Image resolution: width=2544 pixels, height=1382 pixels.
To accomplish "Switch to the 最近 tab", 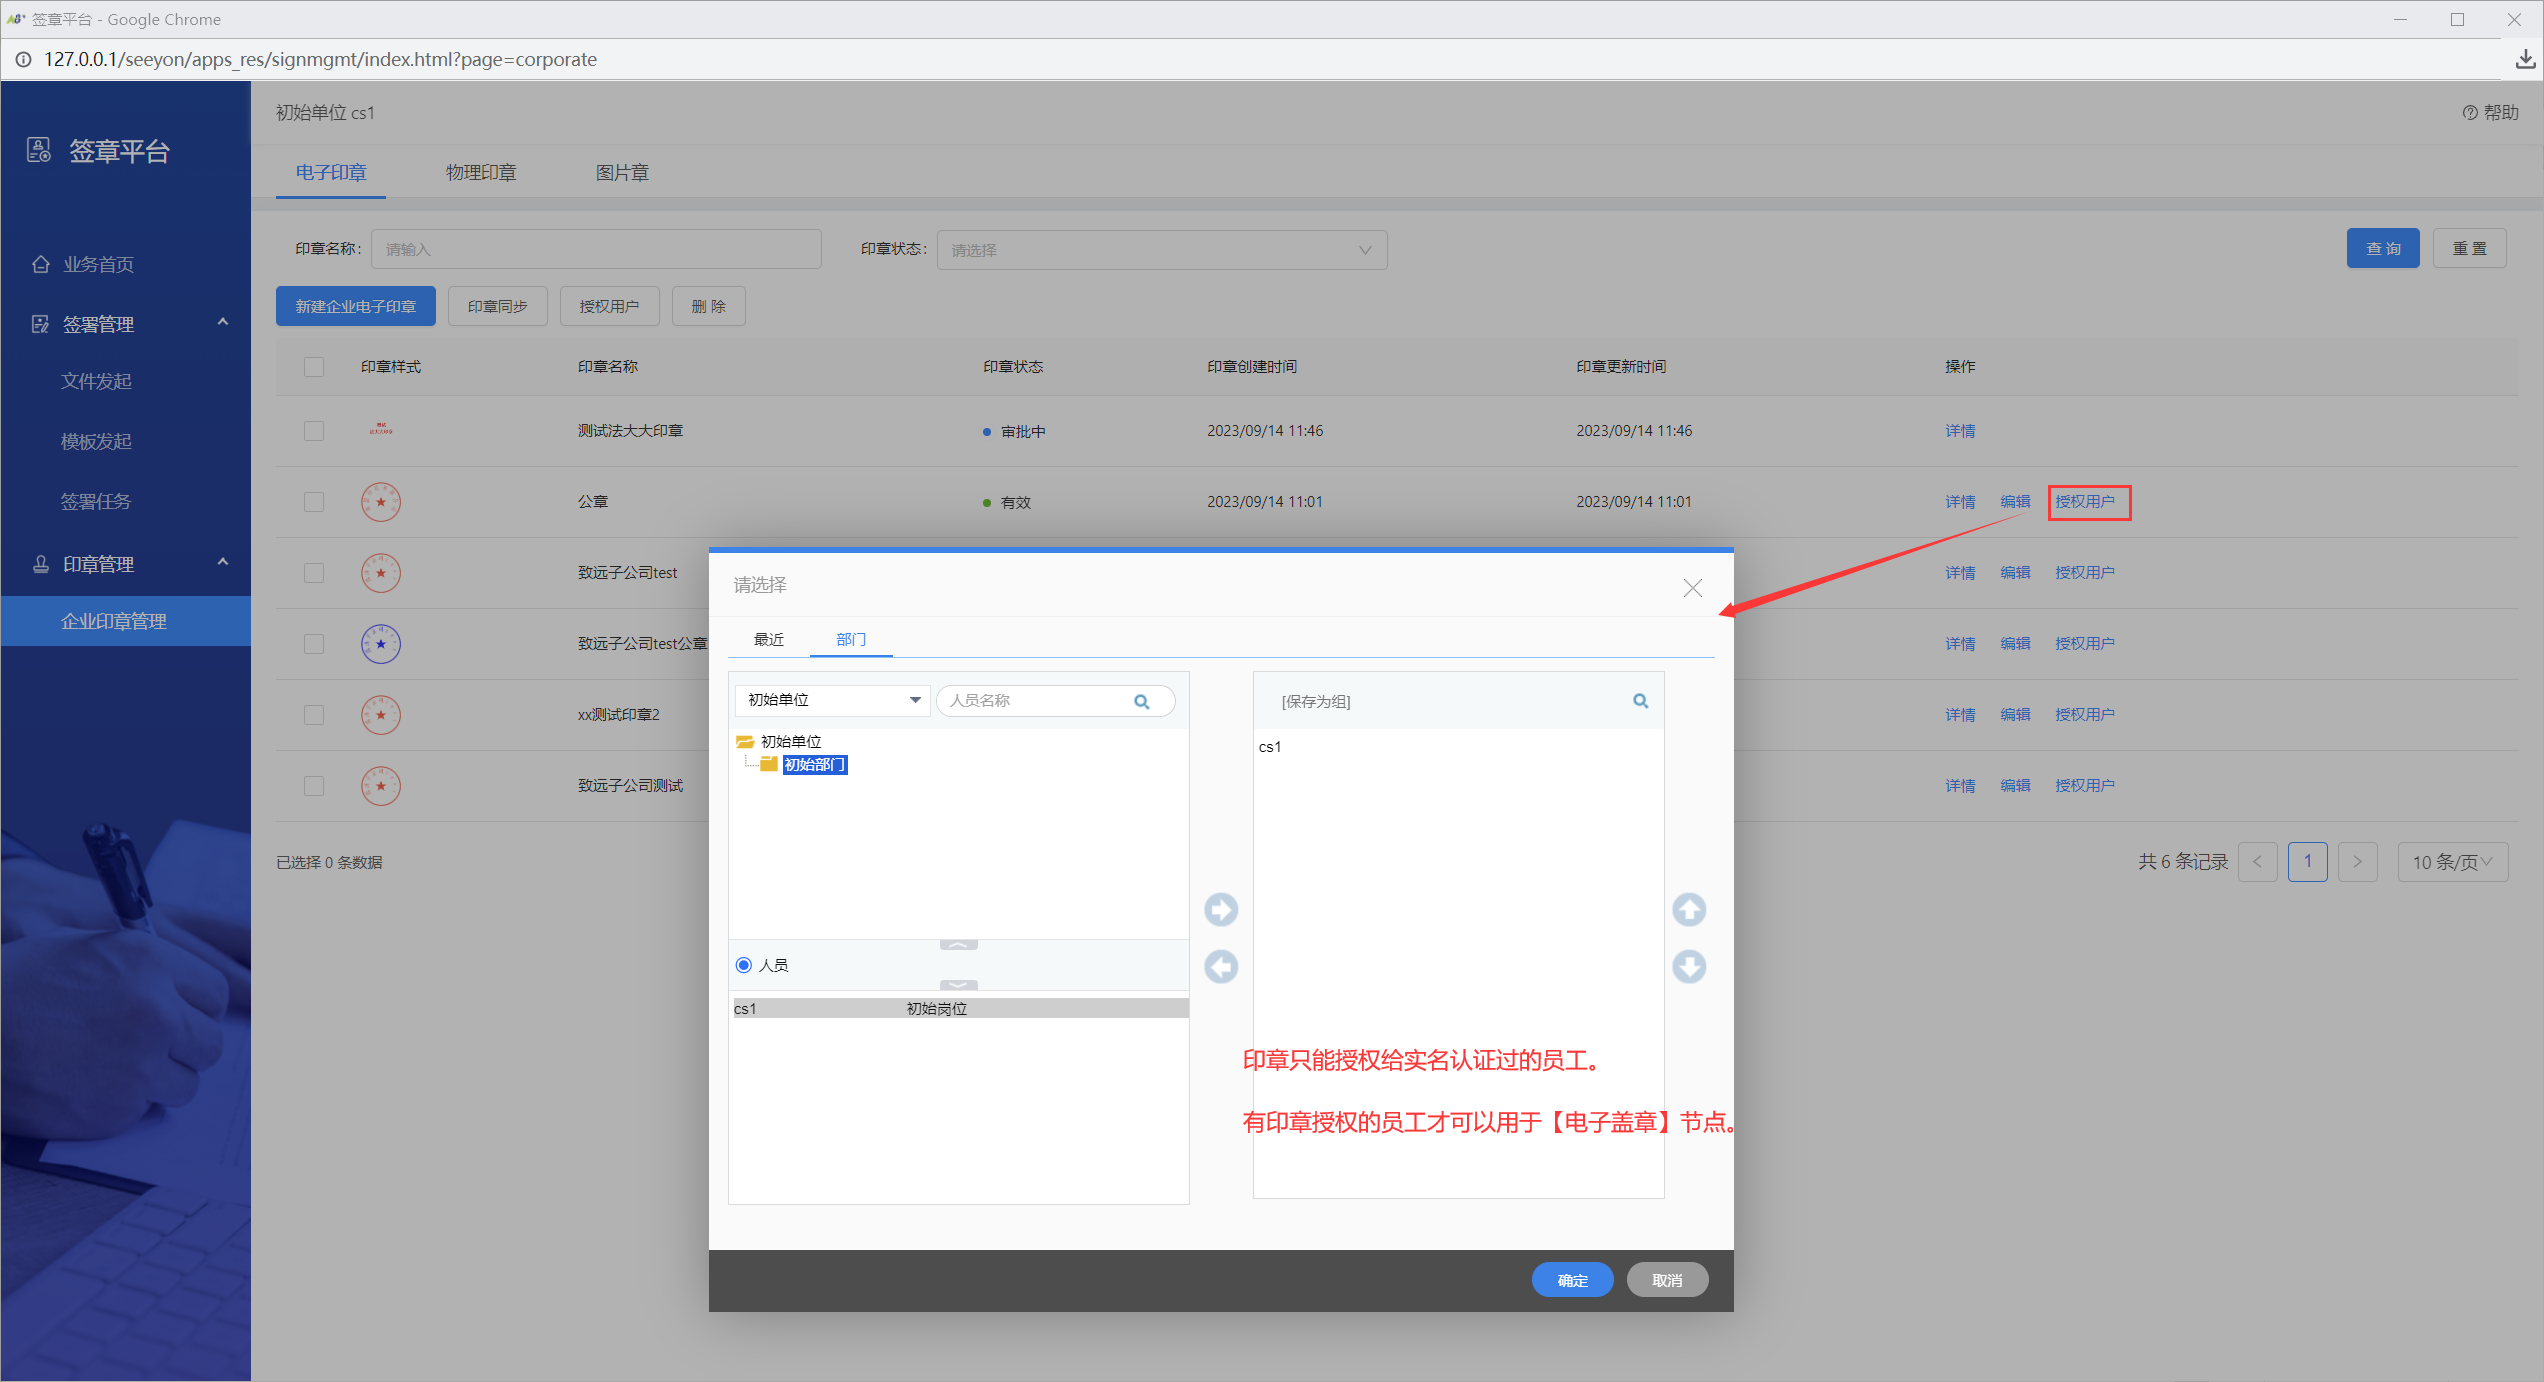I will [768, 639].
